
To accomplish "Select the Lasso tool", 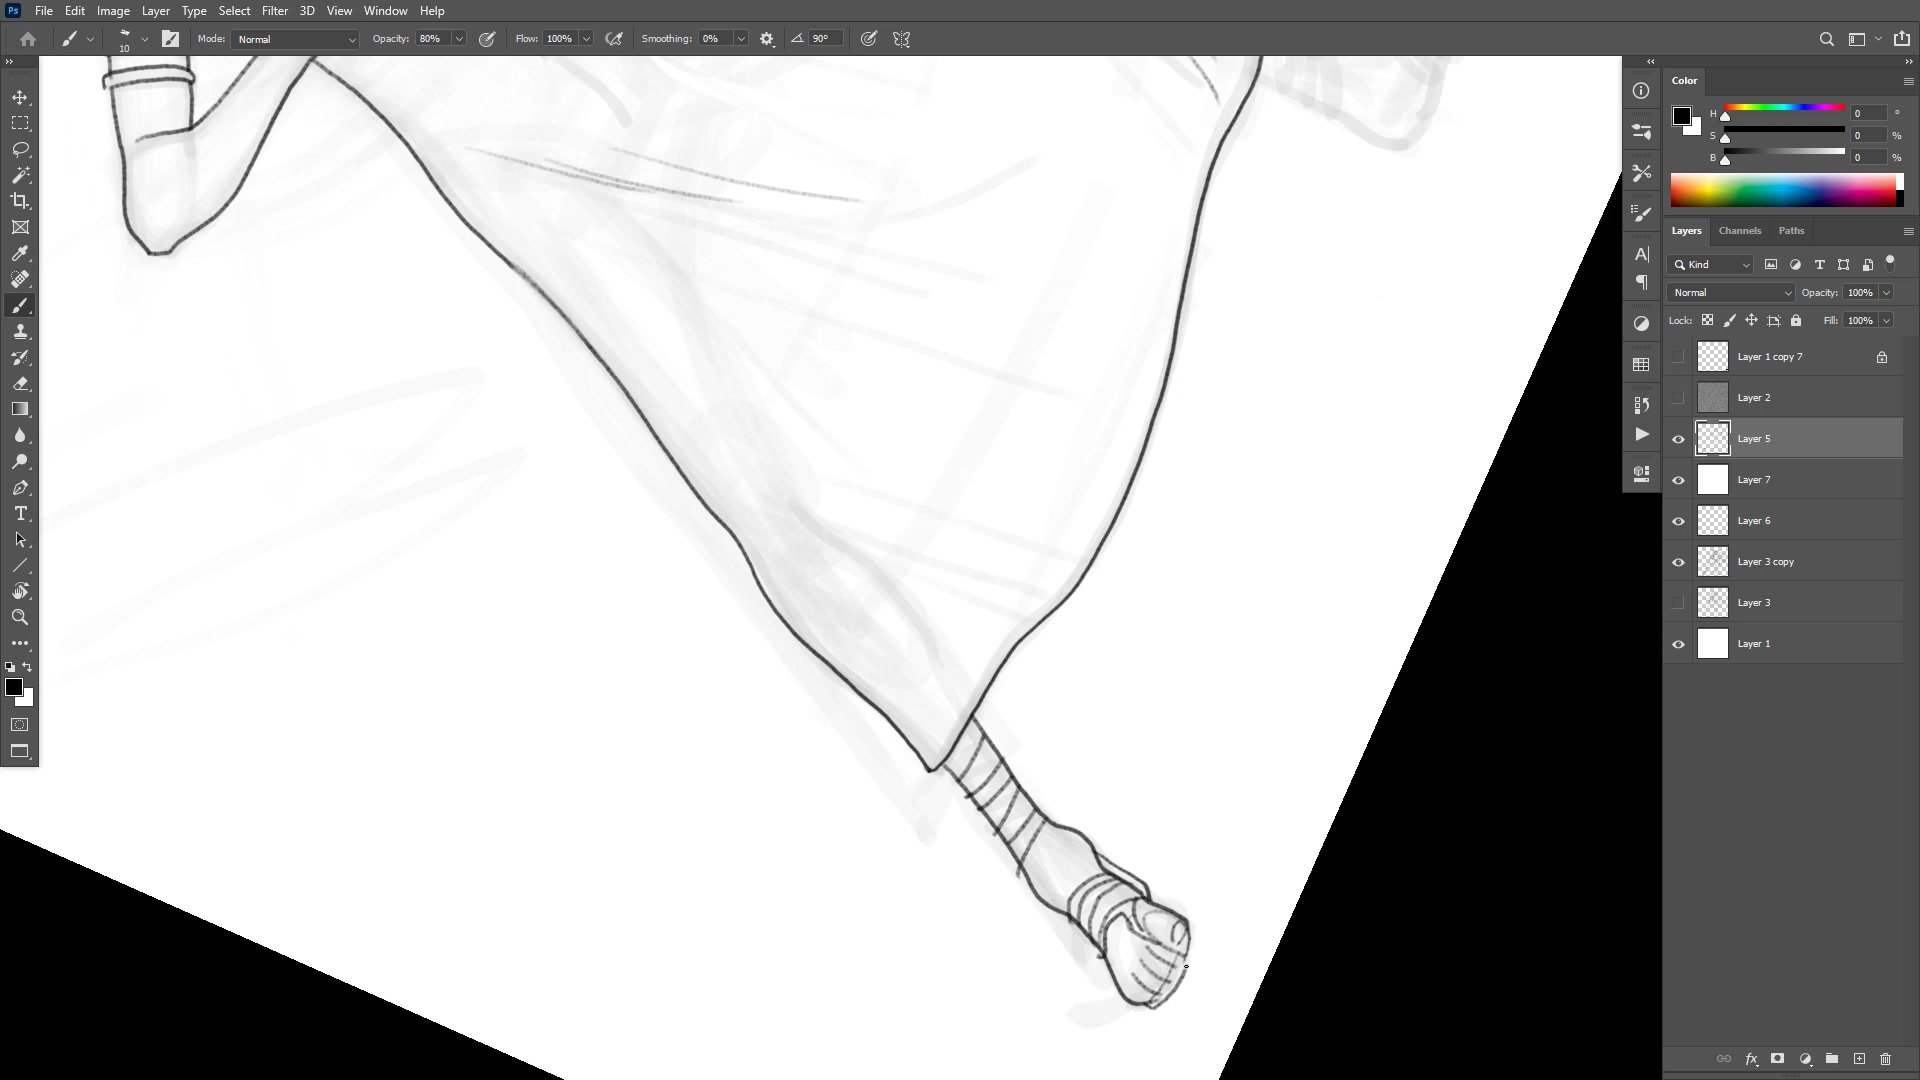I will (20, 149).
